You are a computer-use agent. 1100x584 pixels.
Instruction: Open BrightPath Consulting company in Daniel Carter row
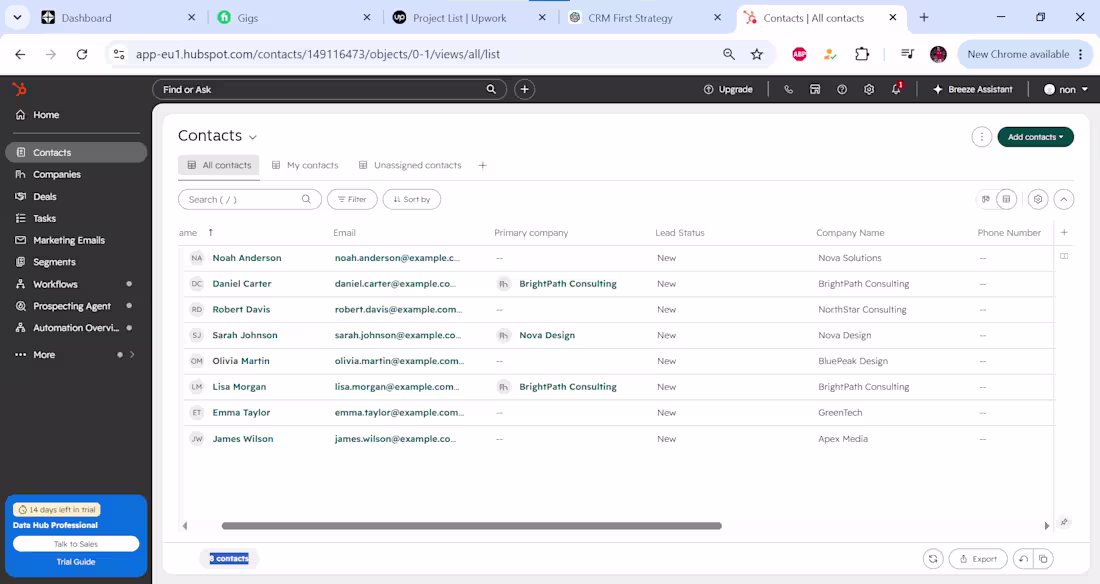pos(568,284)
